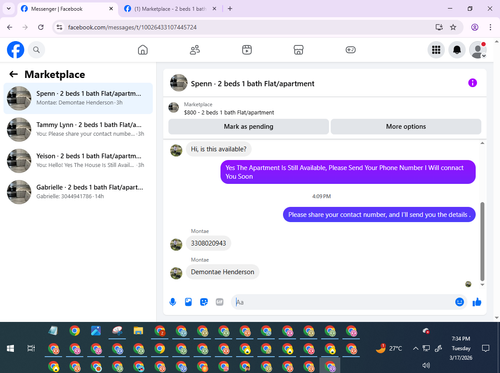Open the Facebook search icon
Screen dimensions: 500x373
tap(36, 50)
